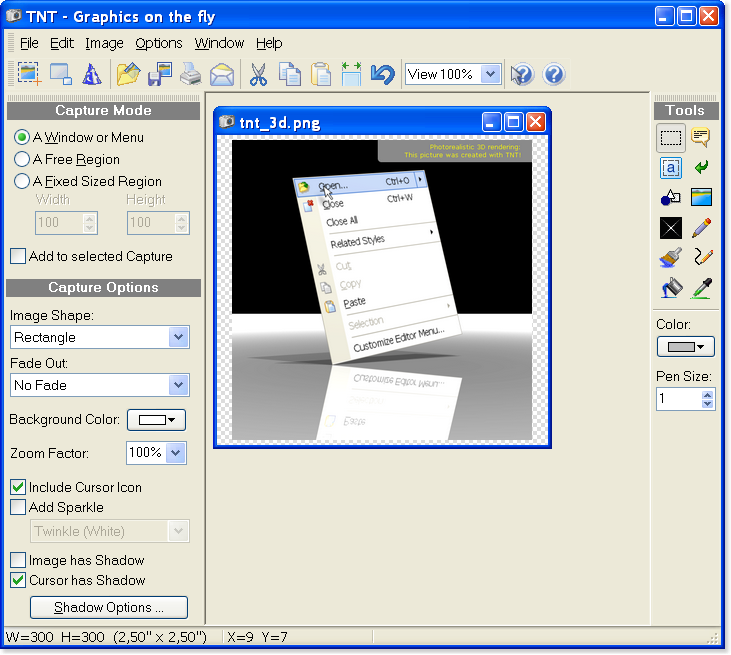Open the Background Color swatch picker
The image size is (731, 655).
155,420
